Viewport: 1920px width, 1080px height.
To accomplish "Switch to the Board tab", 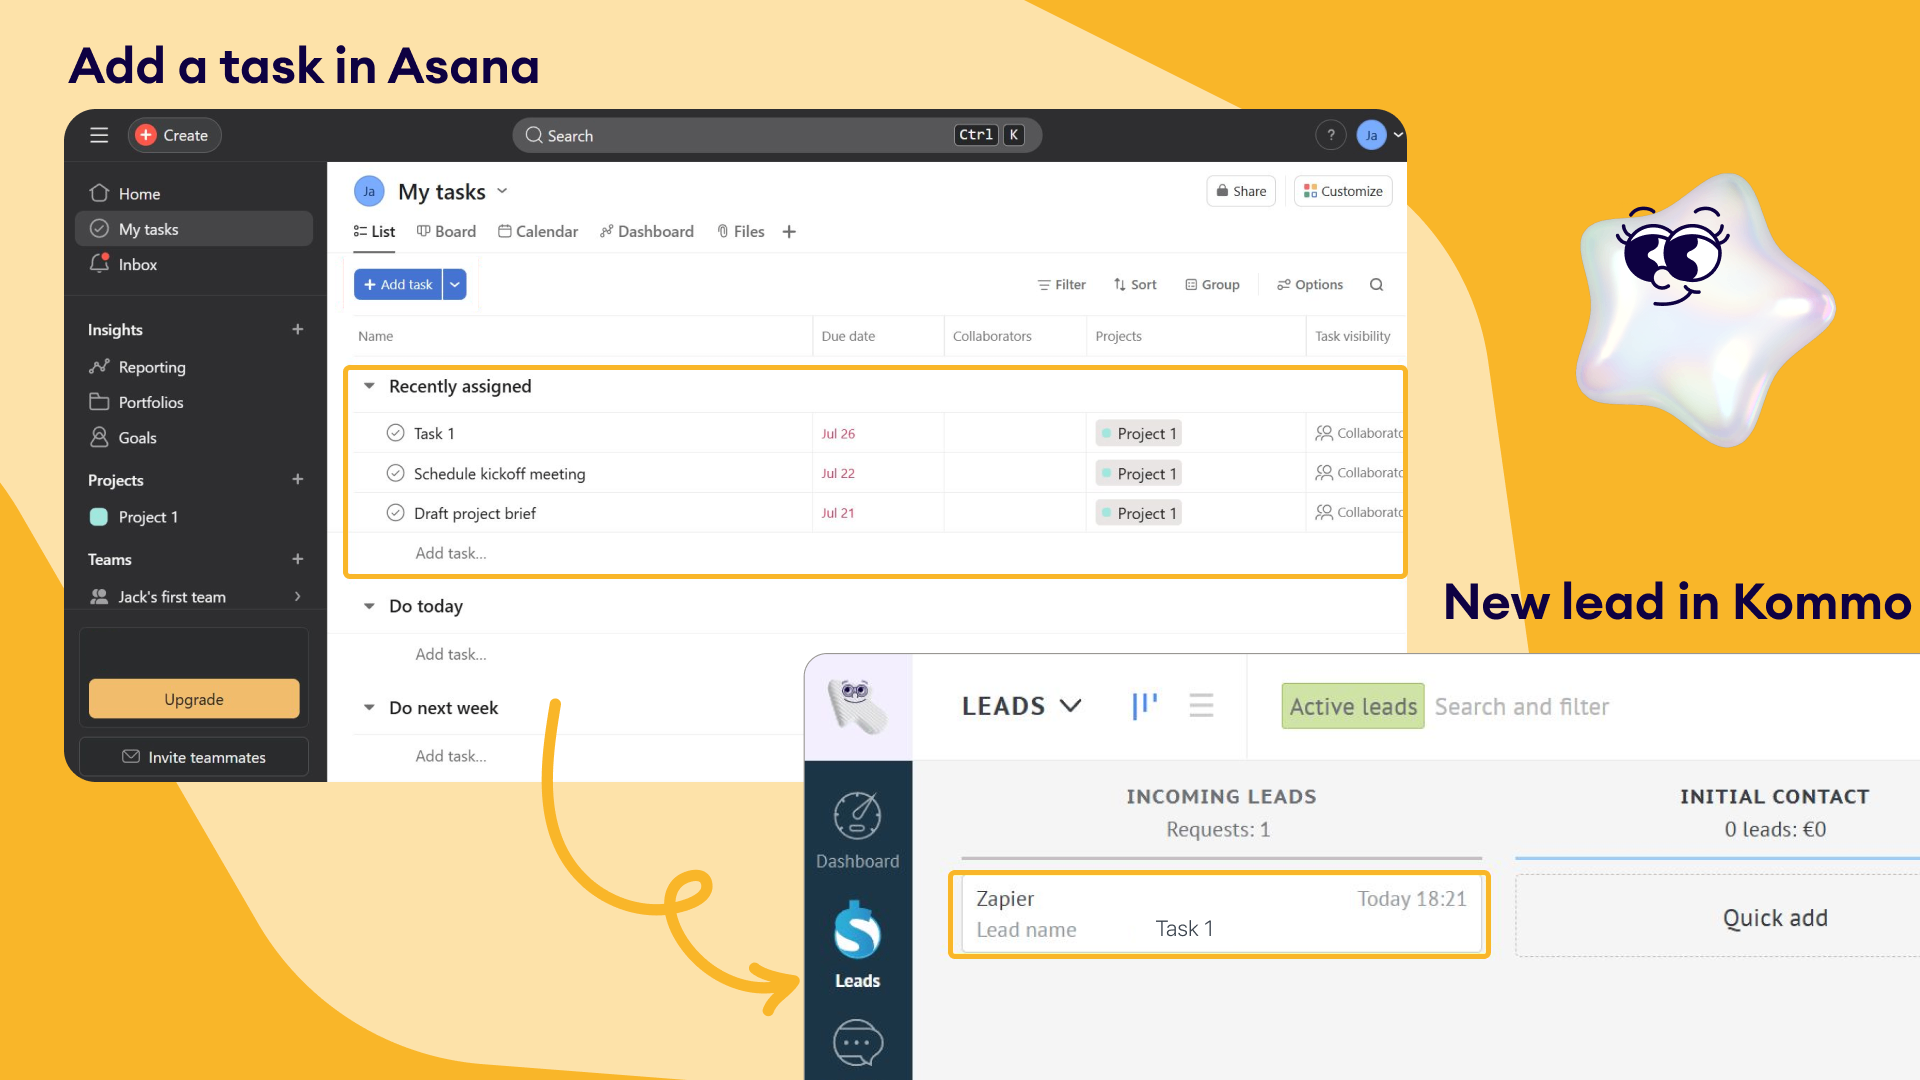I will (446, 232).
